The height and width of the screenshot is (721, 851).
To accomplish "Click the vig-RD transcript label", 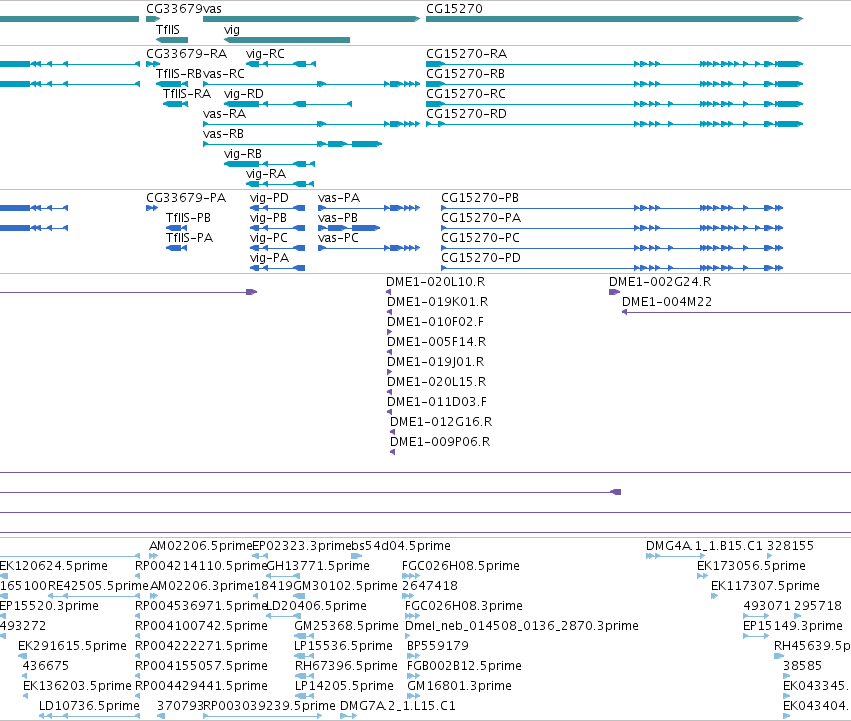I will tap(244, 94).
